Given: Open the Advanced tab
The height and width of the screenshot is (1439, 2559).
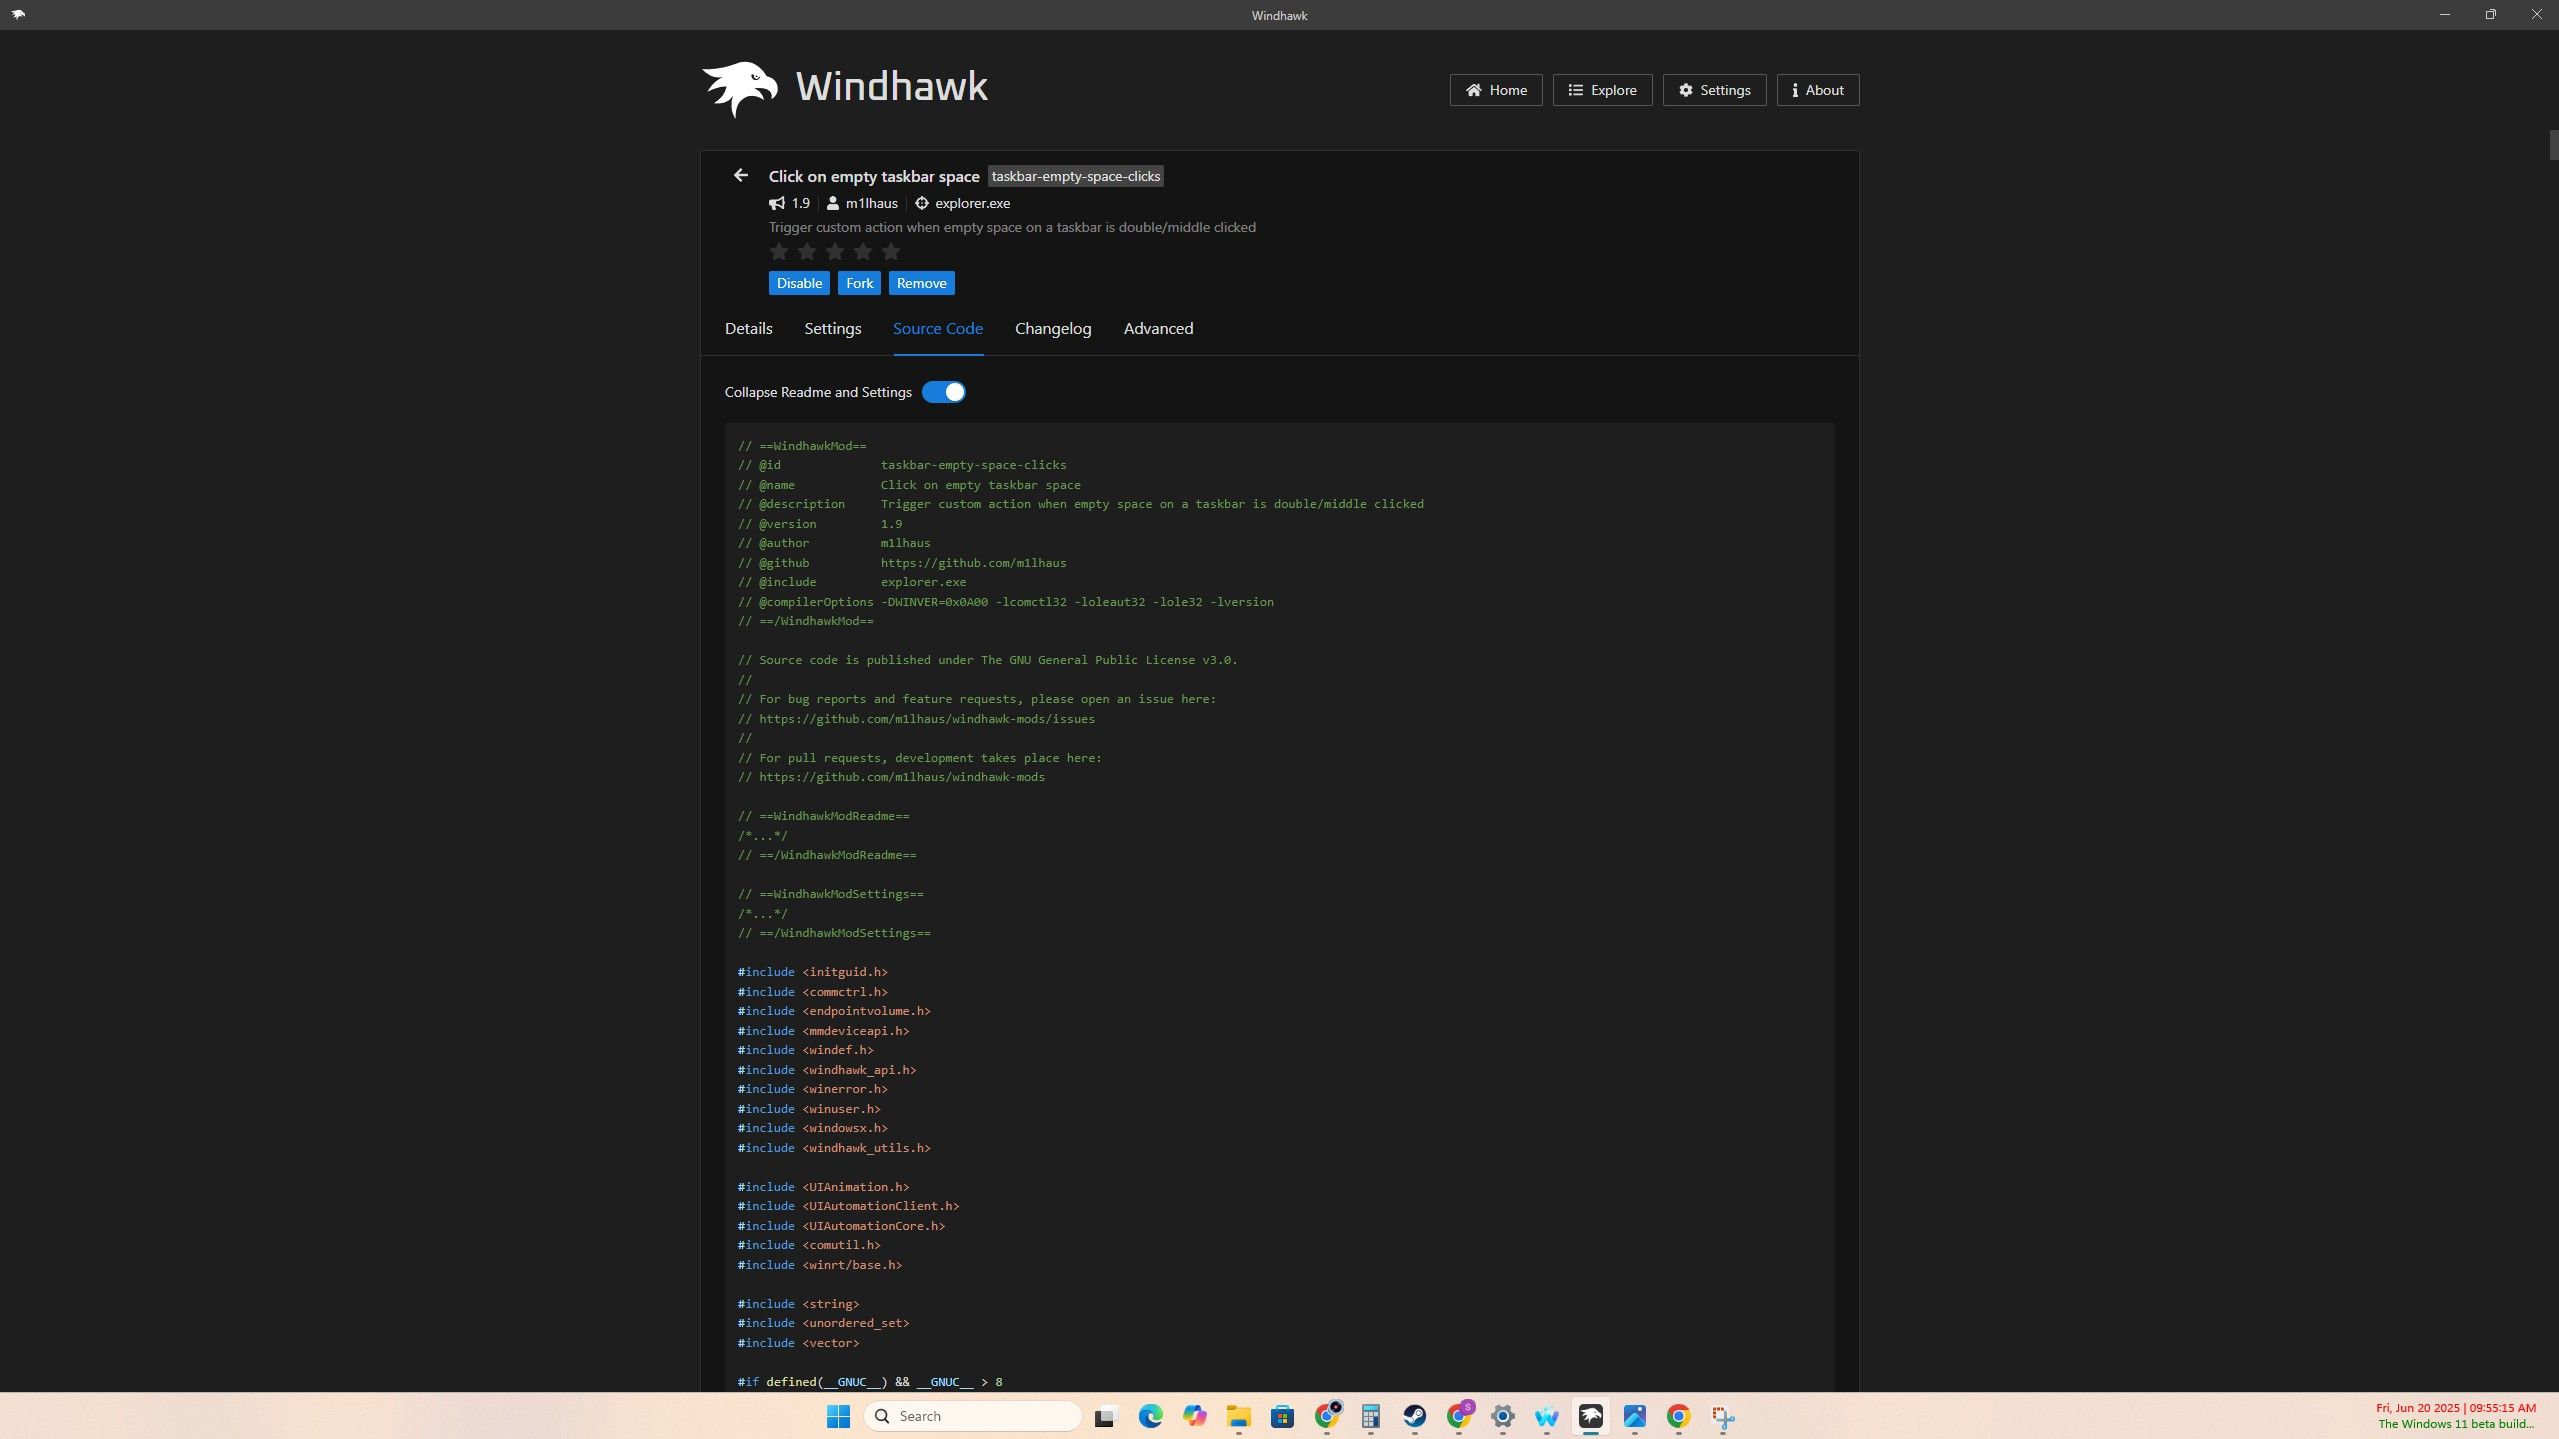Looking at the screenshot, I should click(x=1158, y=328).
